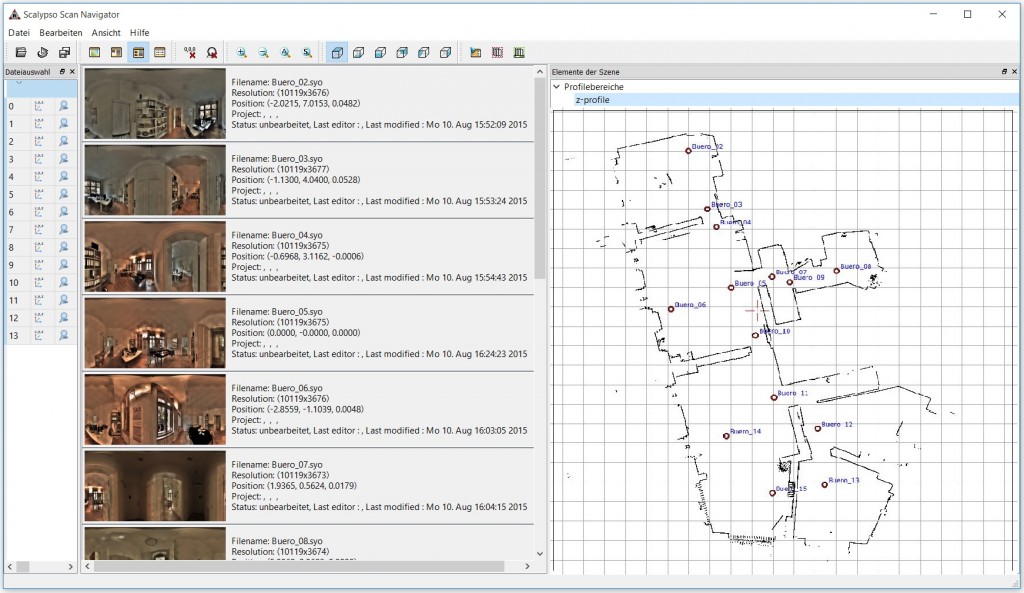Viewport: 1024px width, 593px height.
Task: Click the scan list vertical scrollbar thumb
Action: (x=539, y=180)
